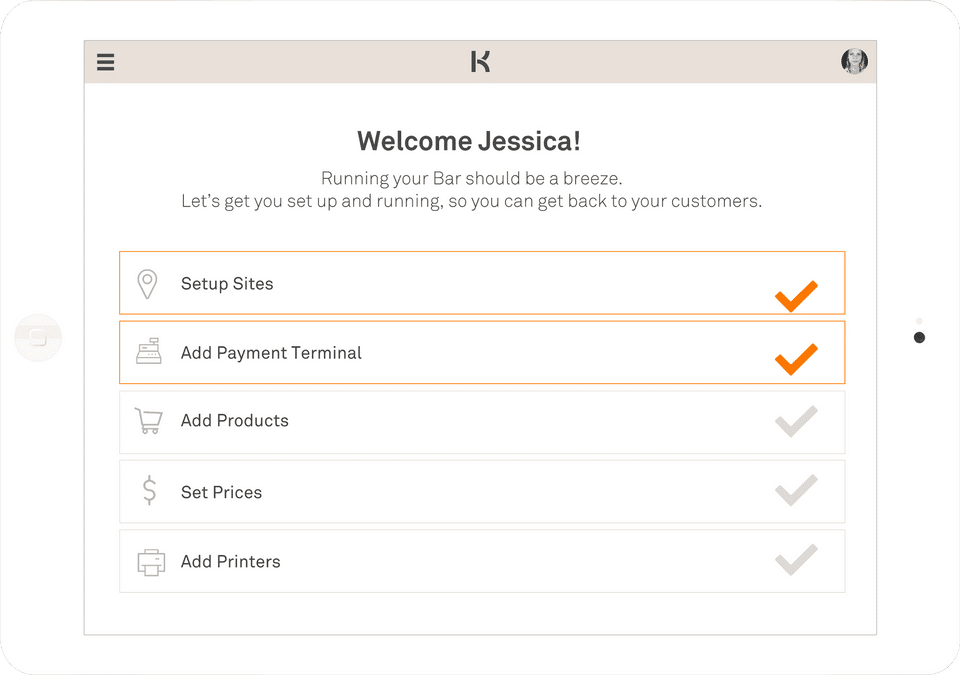The image size is (960, 675).
Task: Click the printer icon
Action: tap(150, 562)
